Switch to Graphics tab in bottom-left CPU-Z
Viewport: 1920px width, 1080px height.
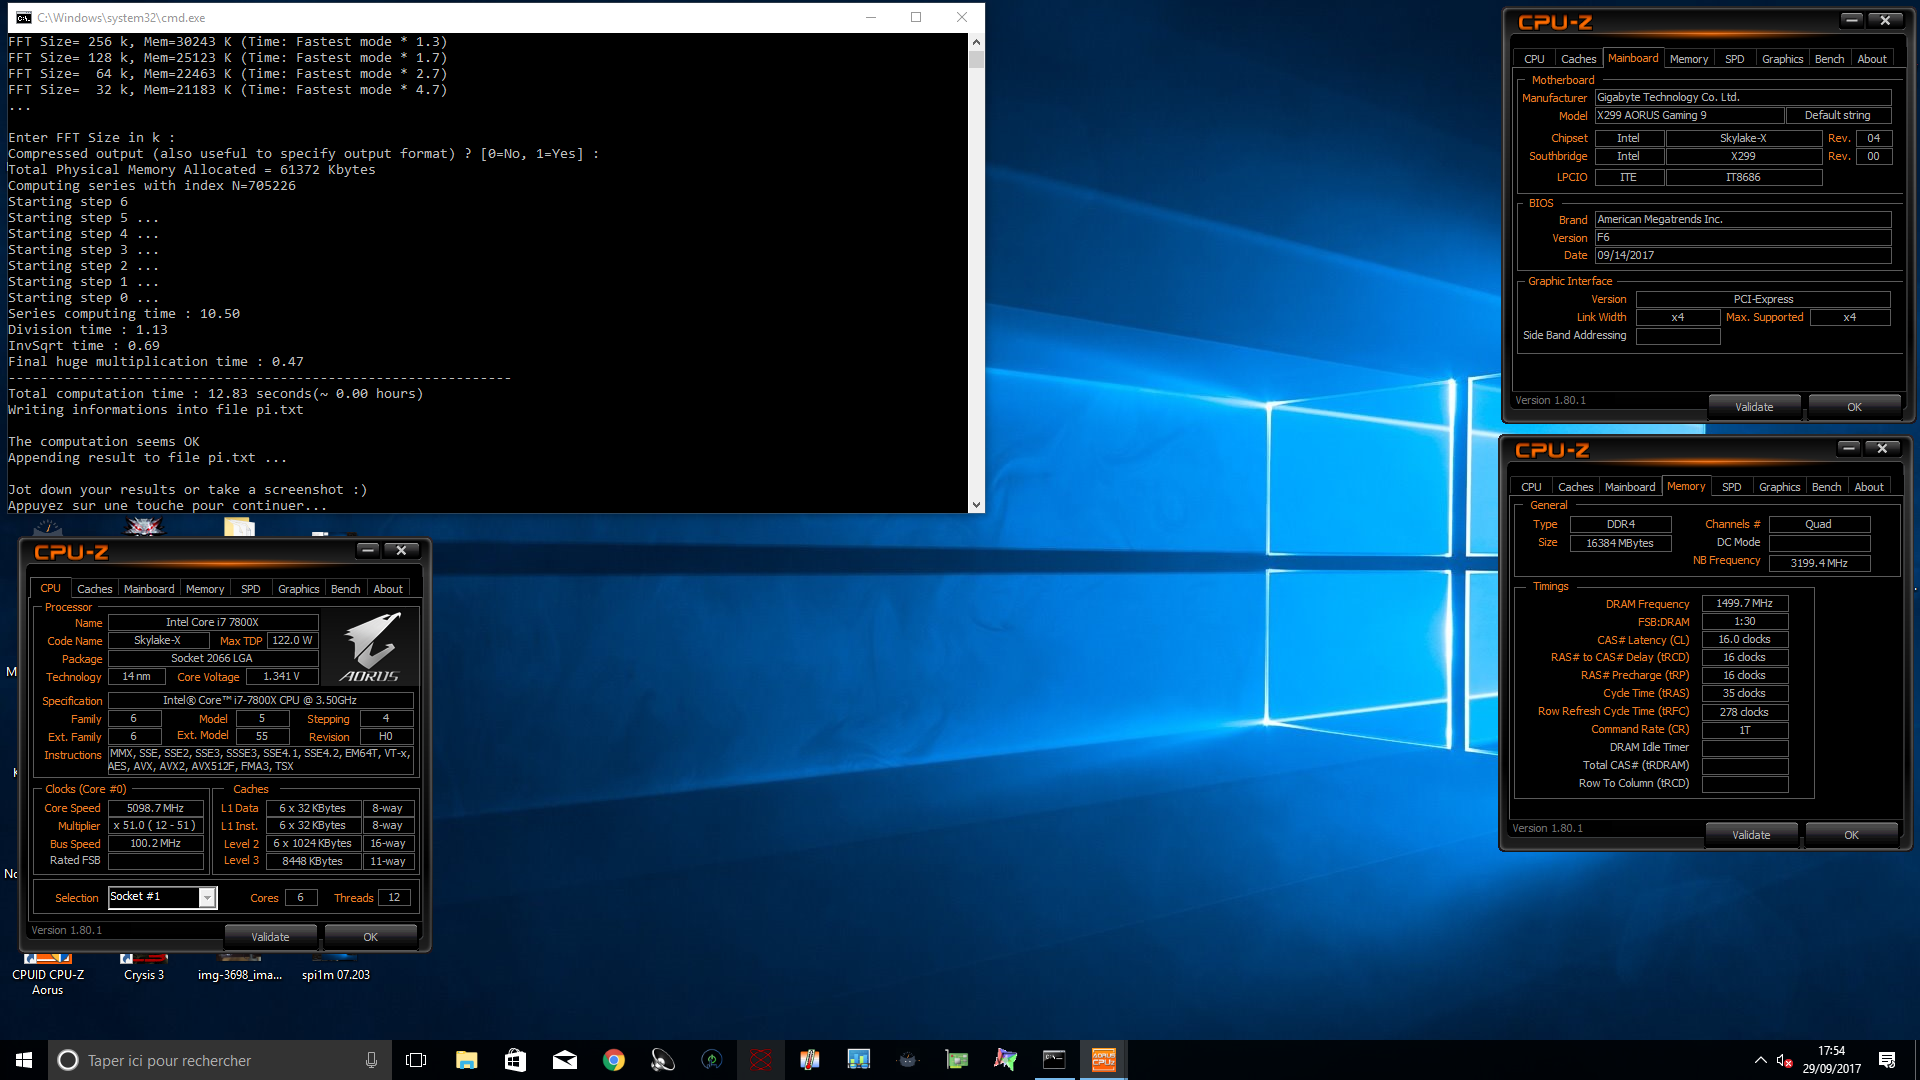(299, 589)
